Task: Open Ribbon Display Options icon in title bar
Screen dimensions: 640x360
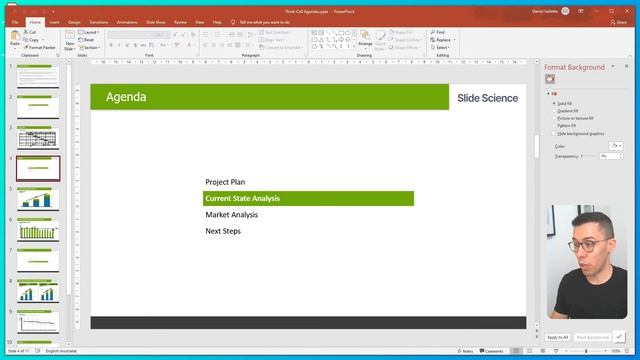Action: tap(580, 11)
